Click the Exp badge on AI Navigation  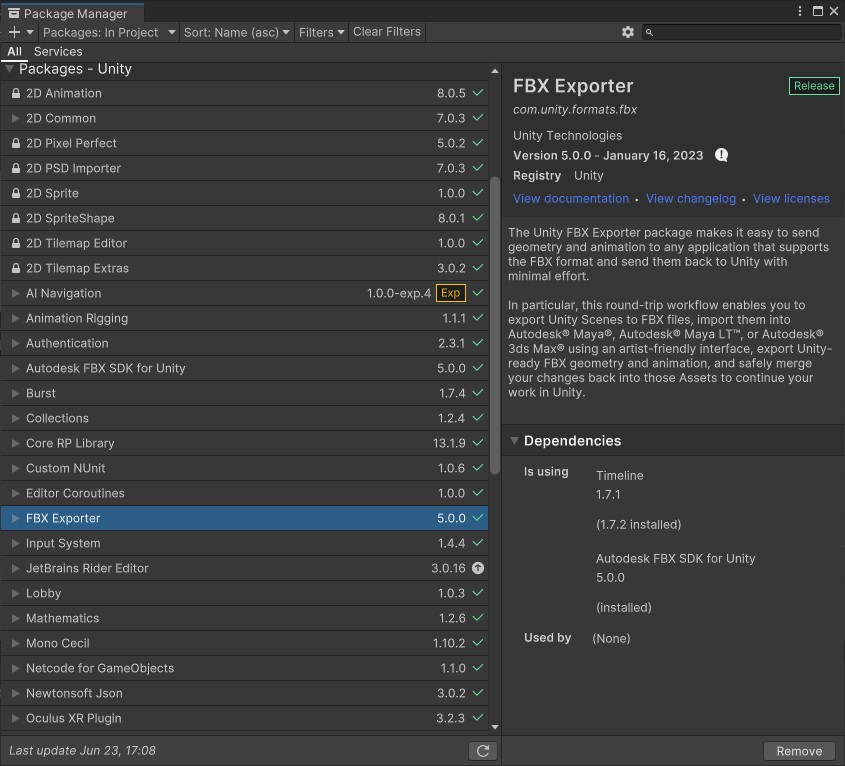point(451,293)
